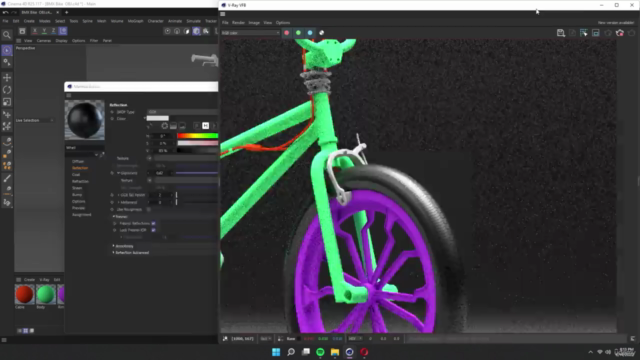This screenshot has height=360, width=640.
Task: Expand the GGX Tail Falloff parameter
Action: coord(119,195)
